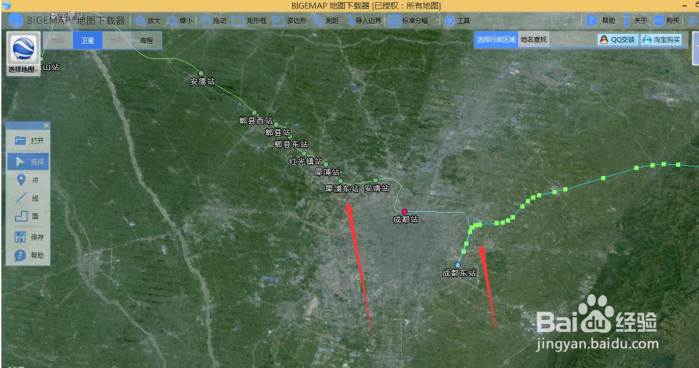
Task: Open the 标准分幅 standard sheet tool
Action: pyautogui.click(x=408, y=21)
